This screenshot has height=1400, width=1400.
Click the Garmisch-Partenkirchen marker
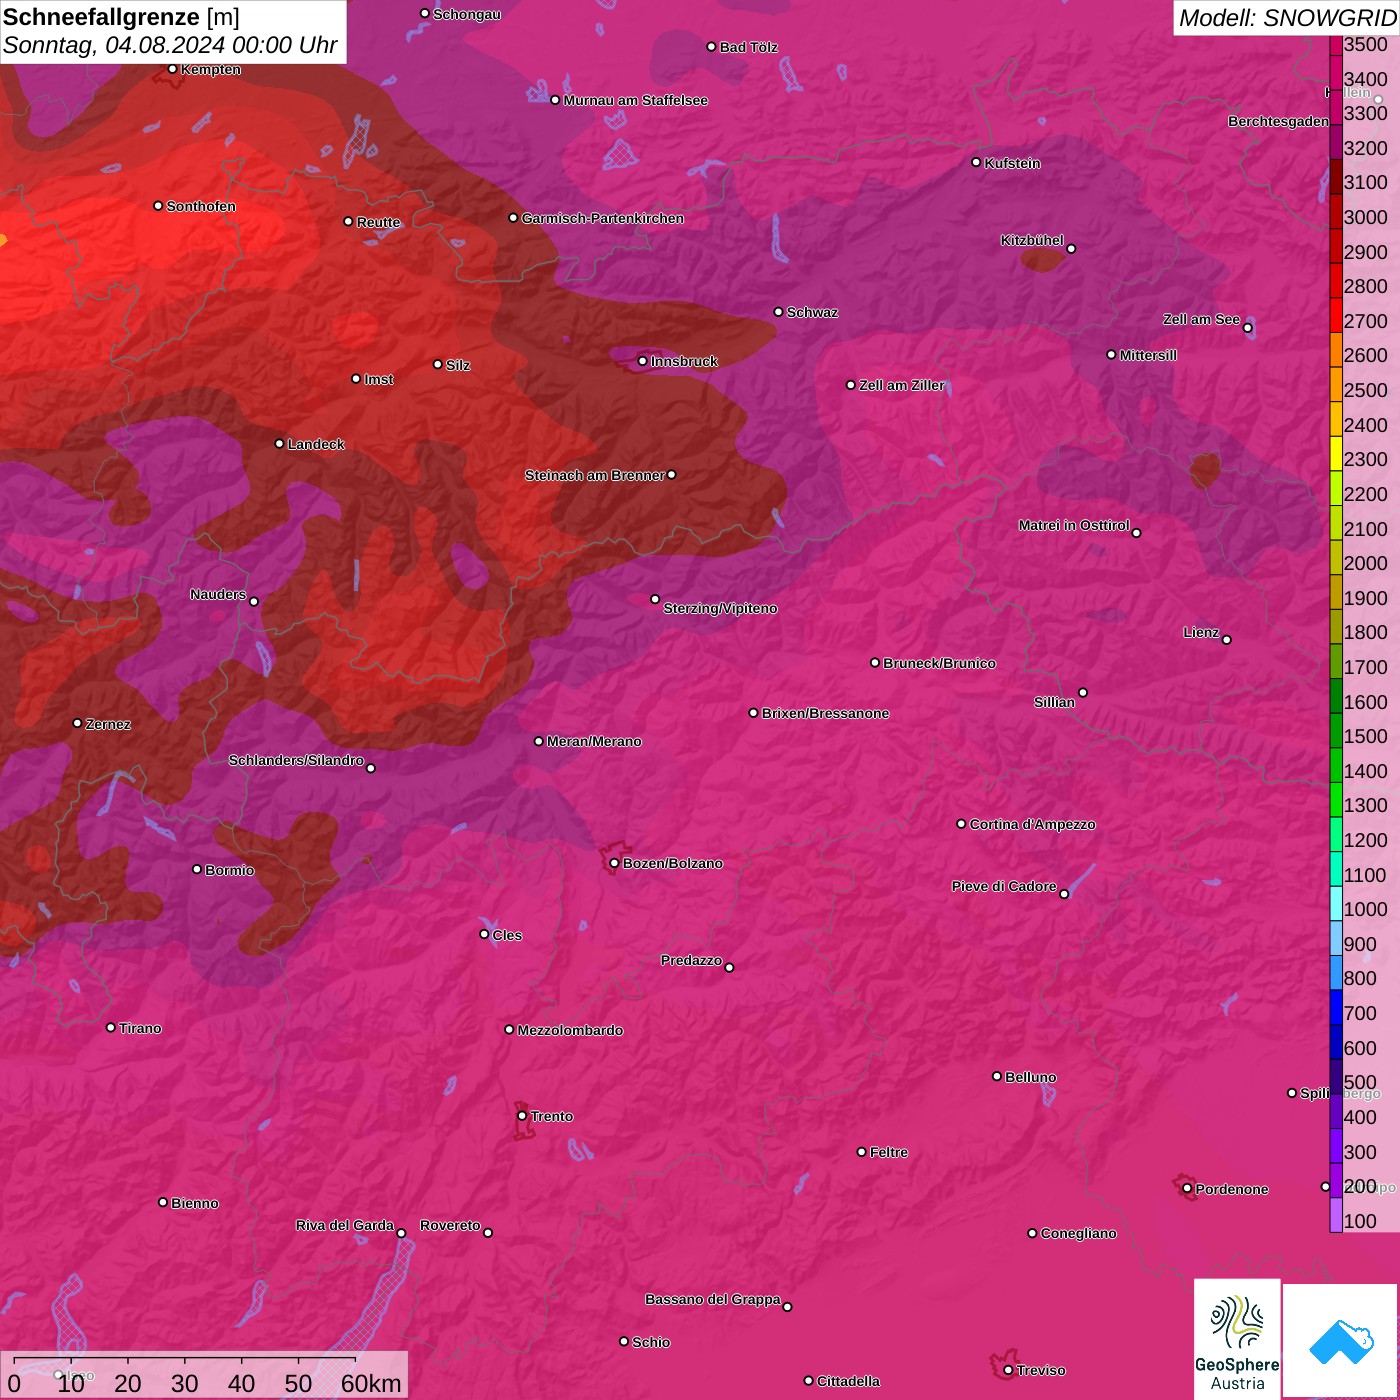pyautogui.click(x=513, y=218)
